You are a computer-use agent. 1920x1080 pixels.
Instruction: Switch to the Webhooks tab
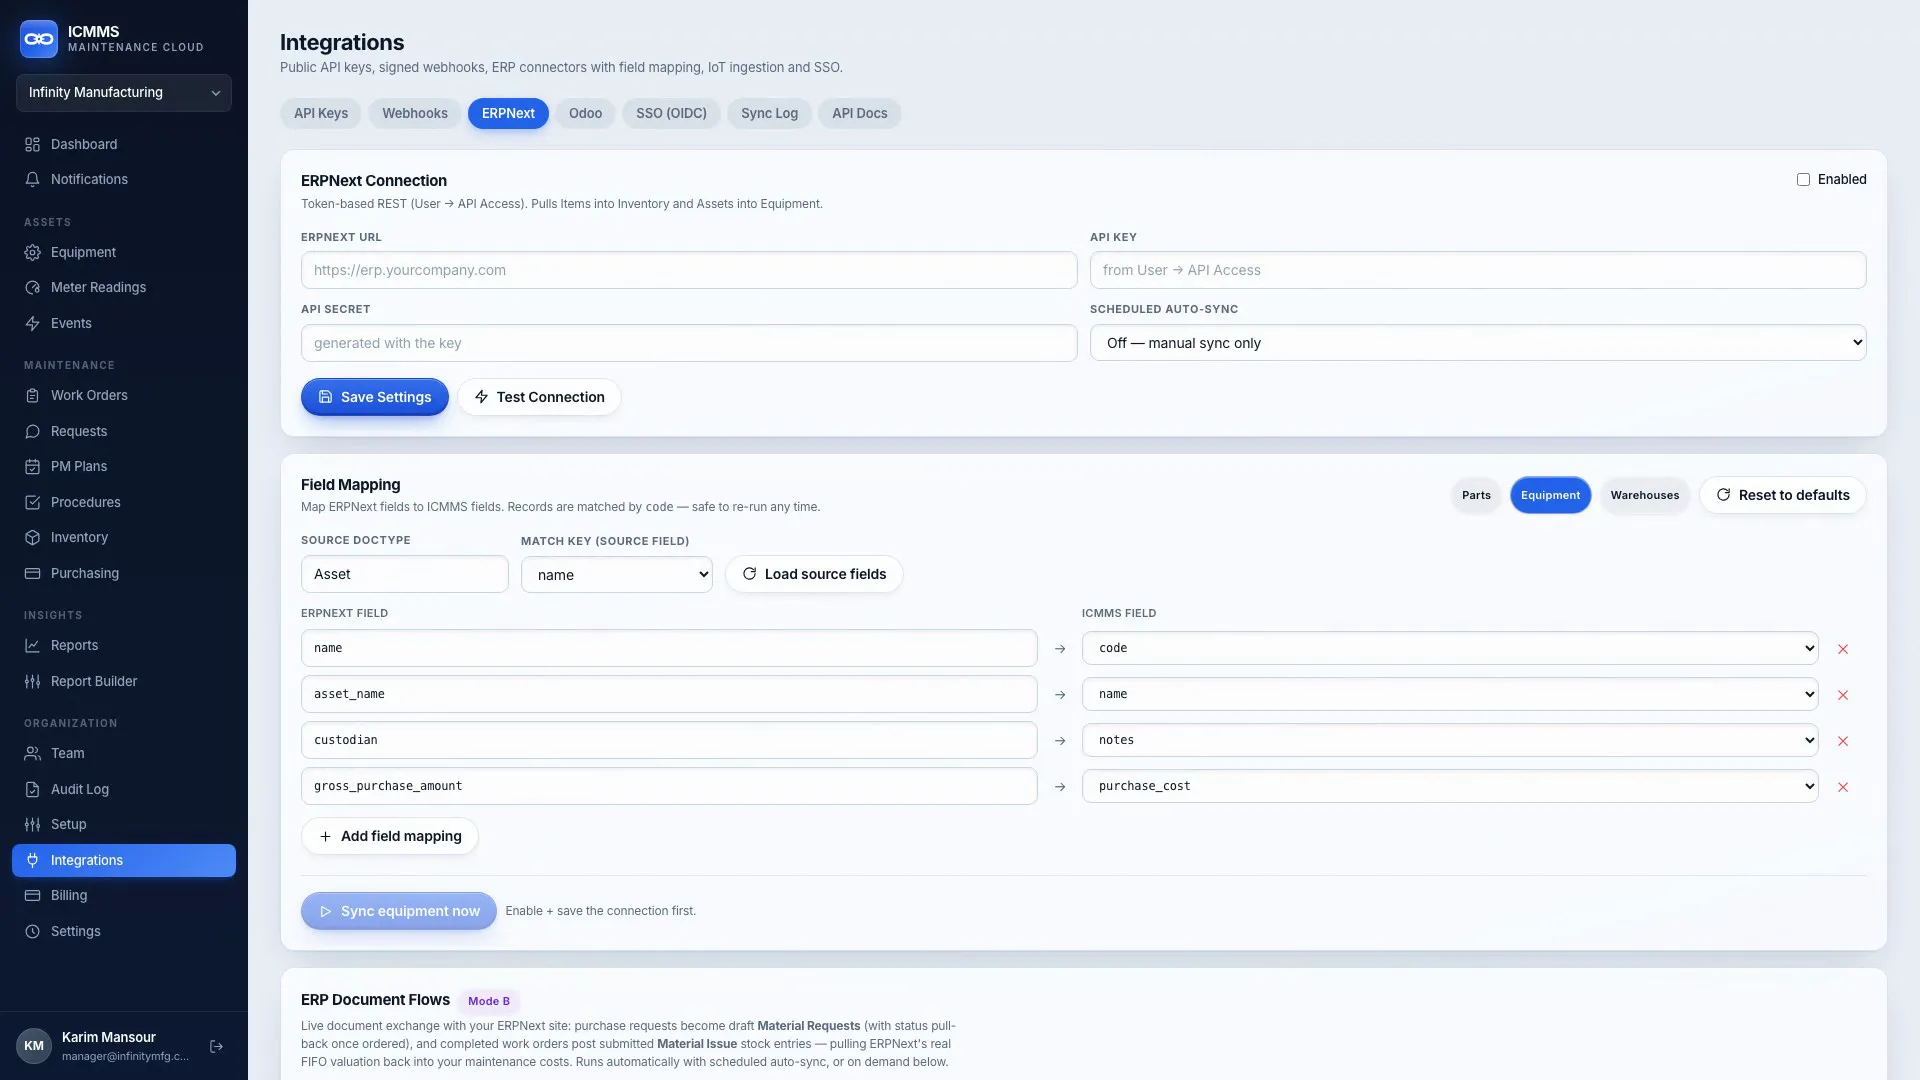[415, 114]
